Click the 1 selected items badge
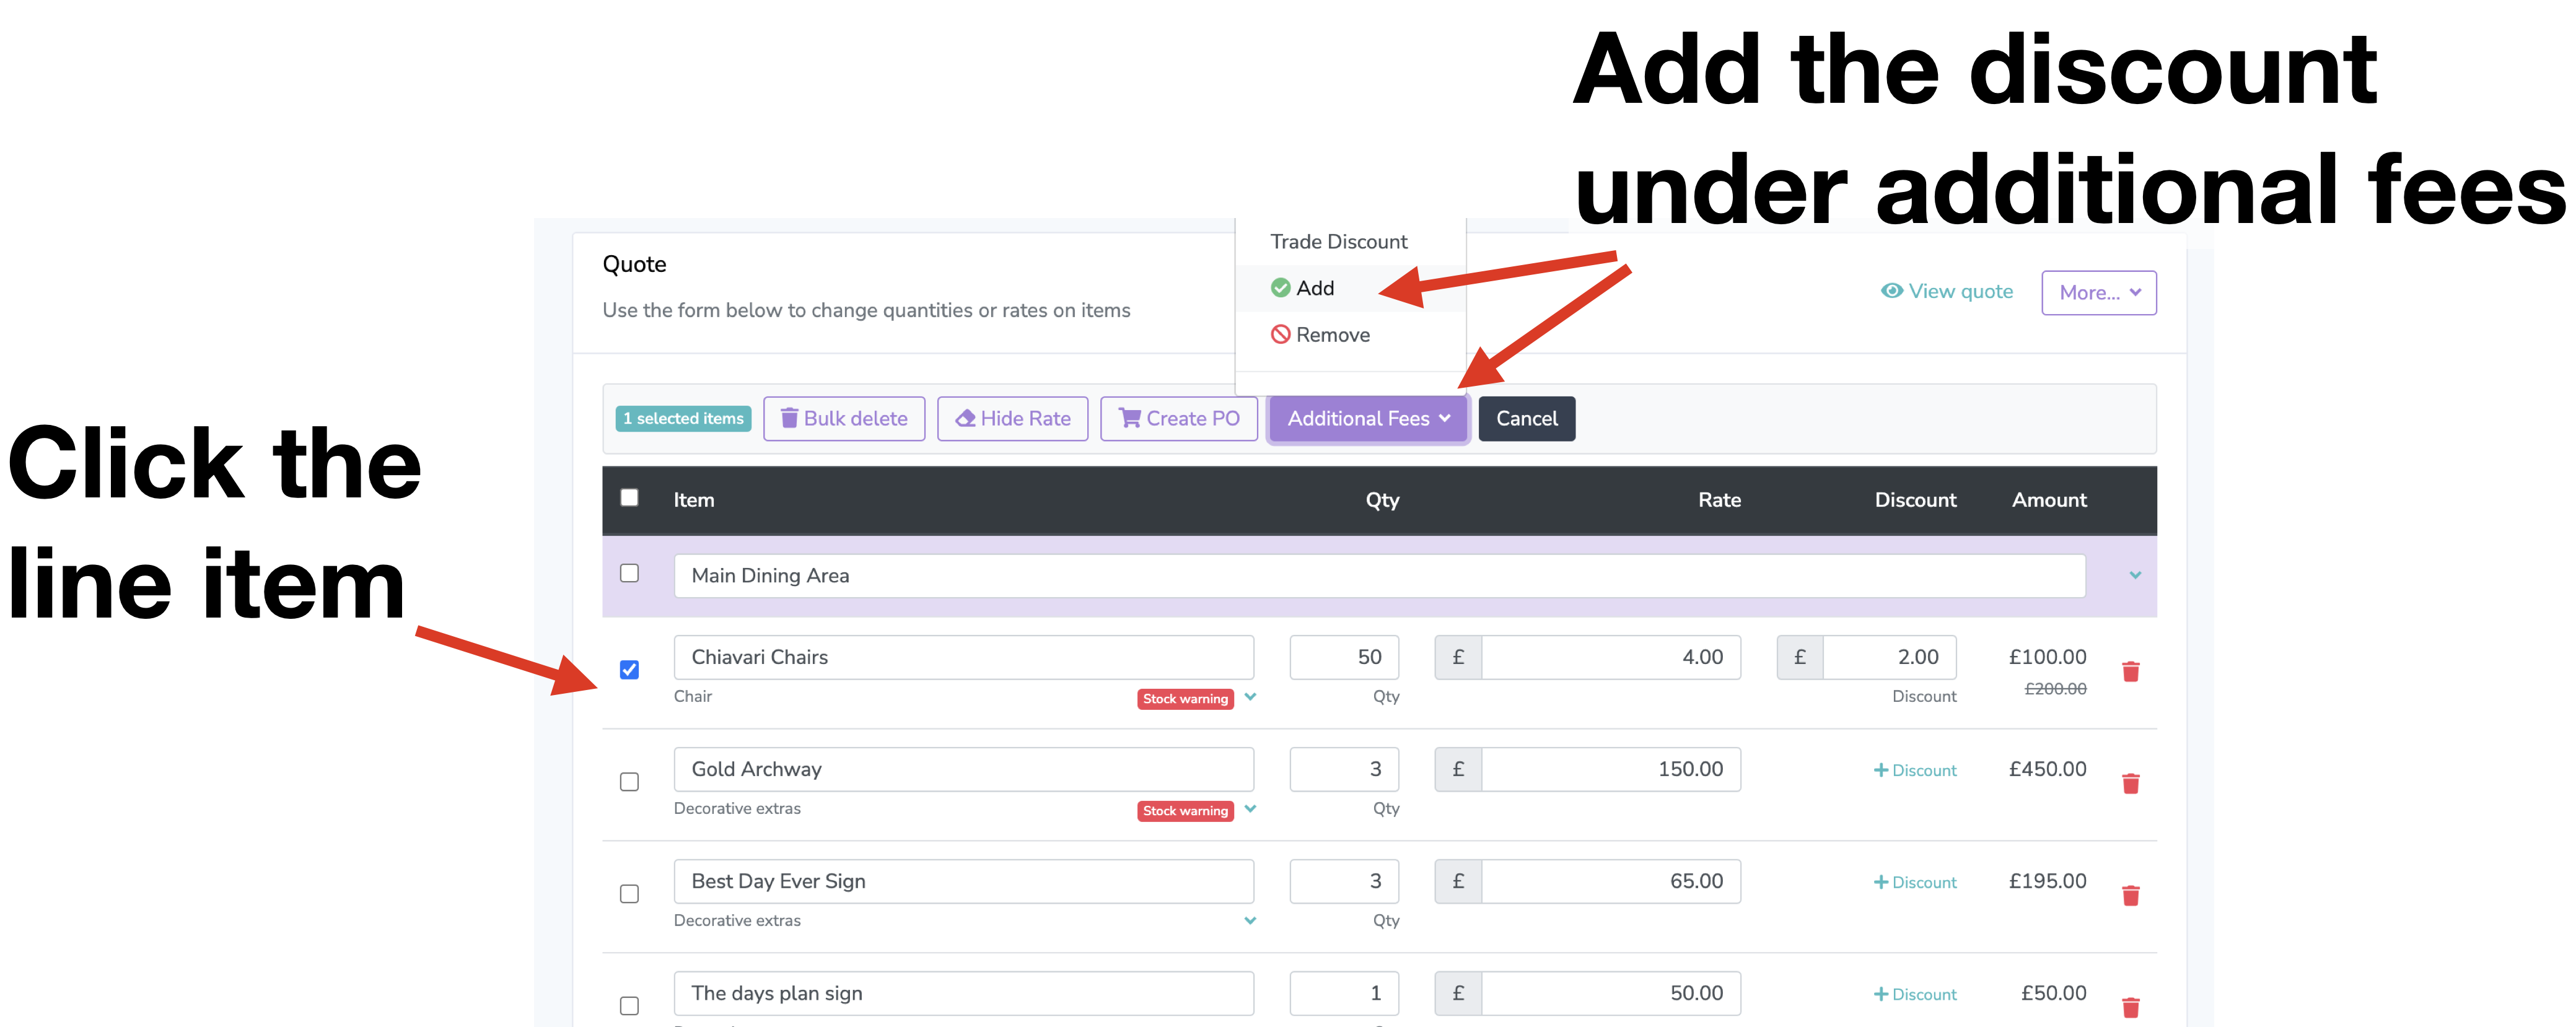Image resolution: width=2576 pixels, height=1027 pixels. point(683,419)
